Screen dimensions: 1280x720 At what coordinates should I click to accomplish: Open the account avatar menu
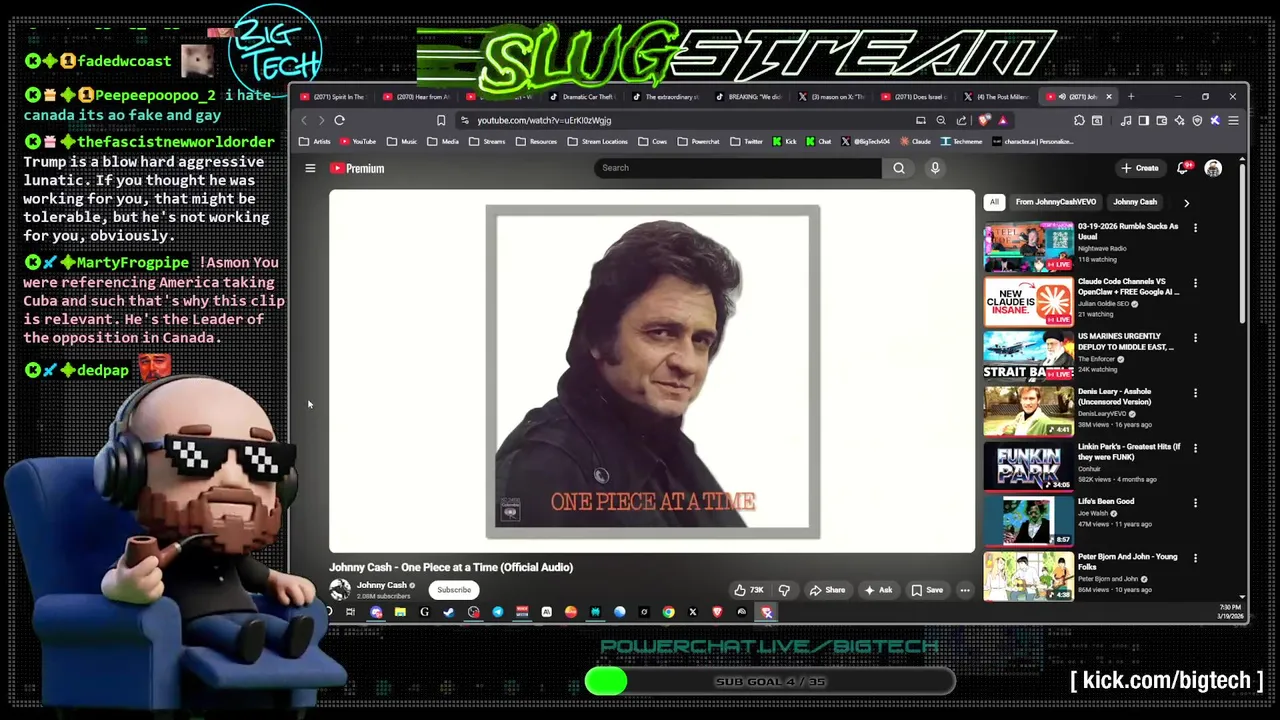tap(1213, 168)
